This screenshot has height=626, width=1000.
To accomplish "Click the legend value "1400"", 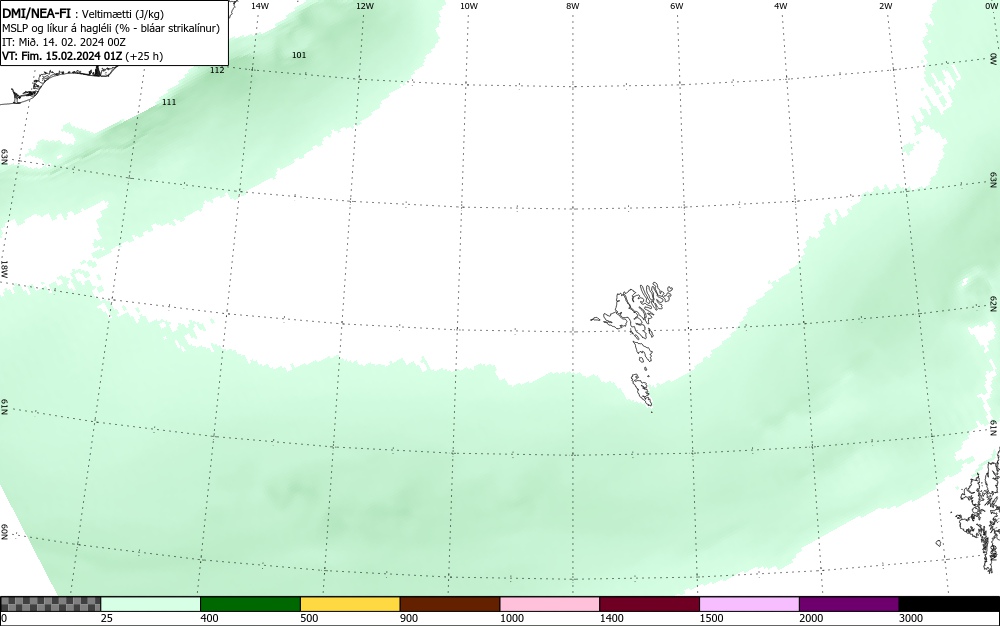I will click(612, 618).
